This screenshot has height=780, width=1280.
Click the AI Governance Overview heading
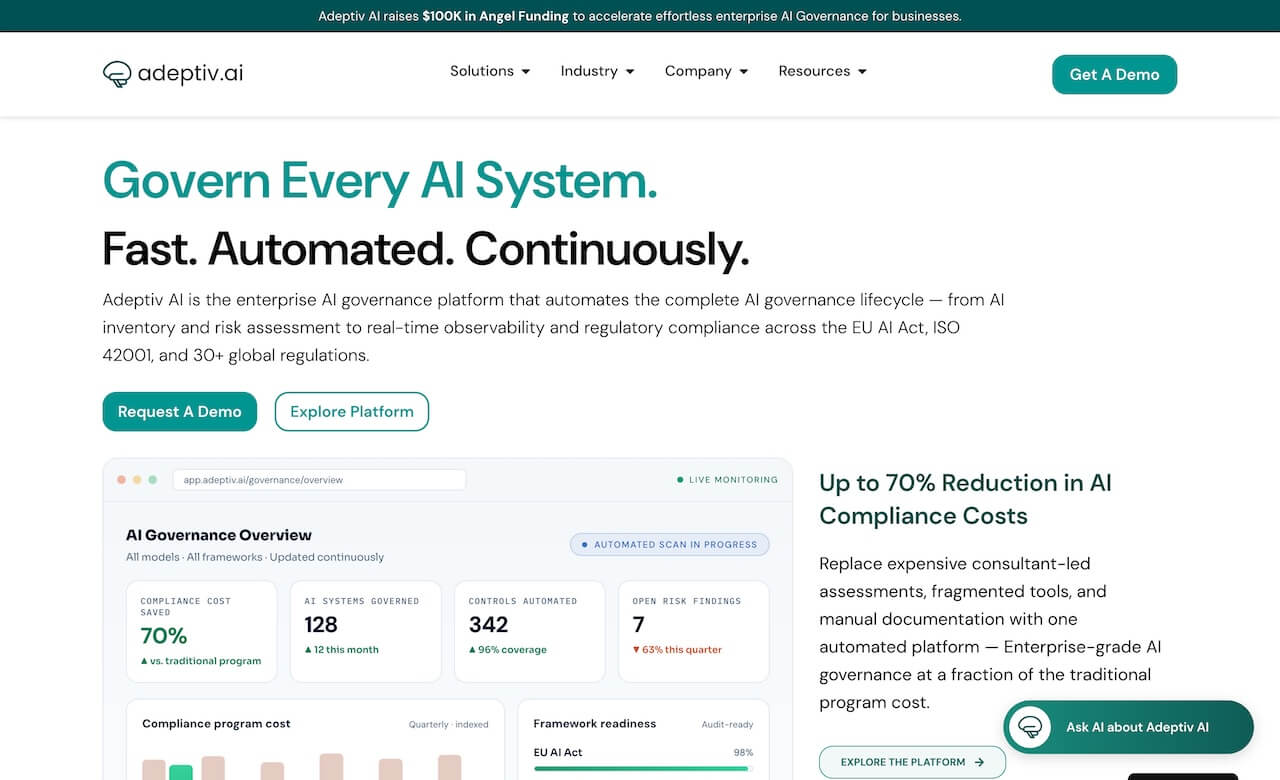219,535
